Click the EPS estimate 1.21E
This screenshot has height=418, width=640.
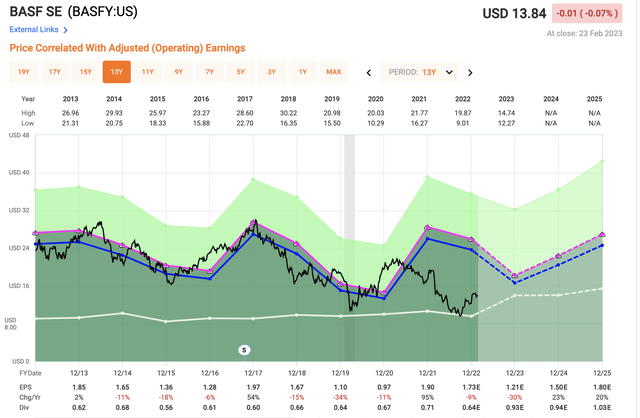coord(515,387)
